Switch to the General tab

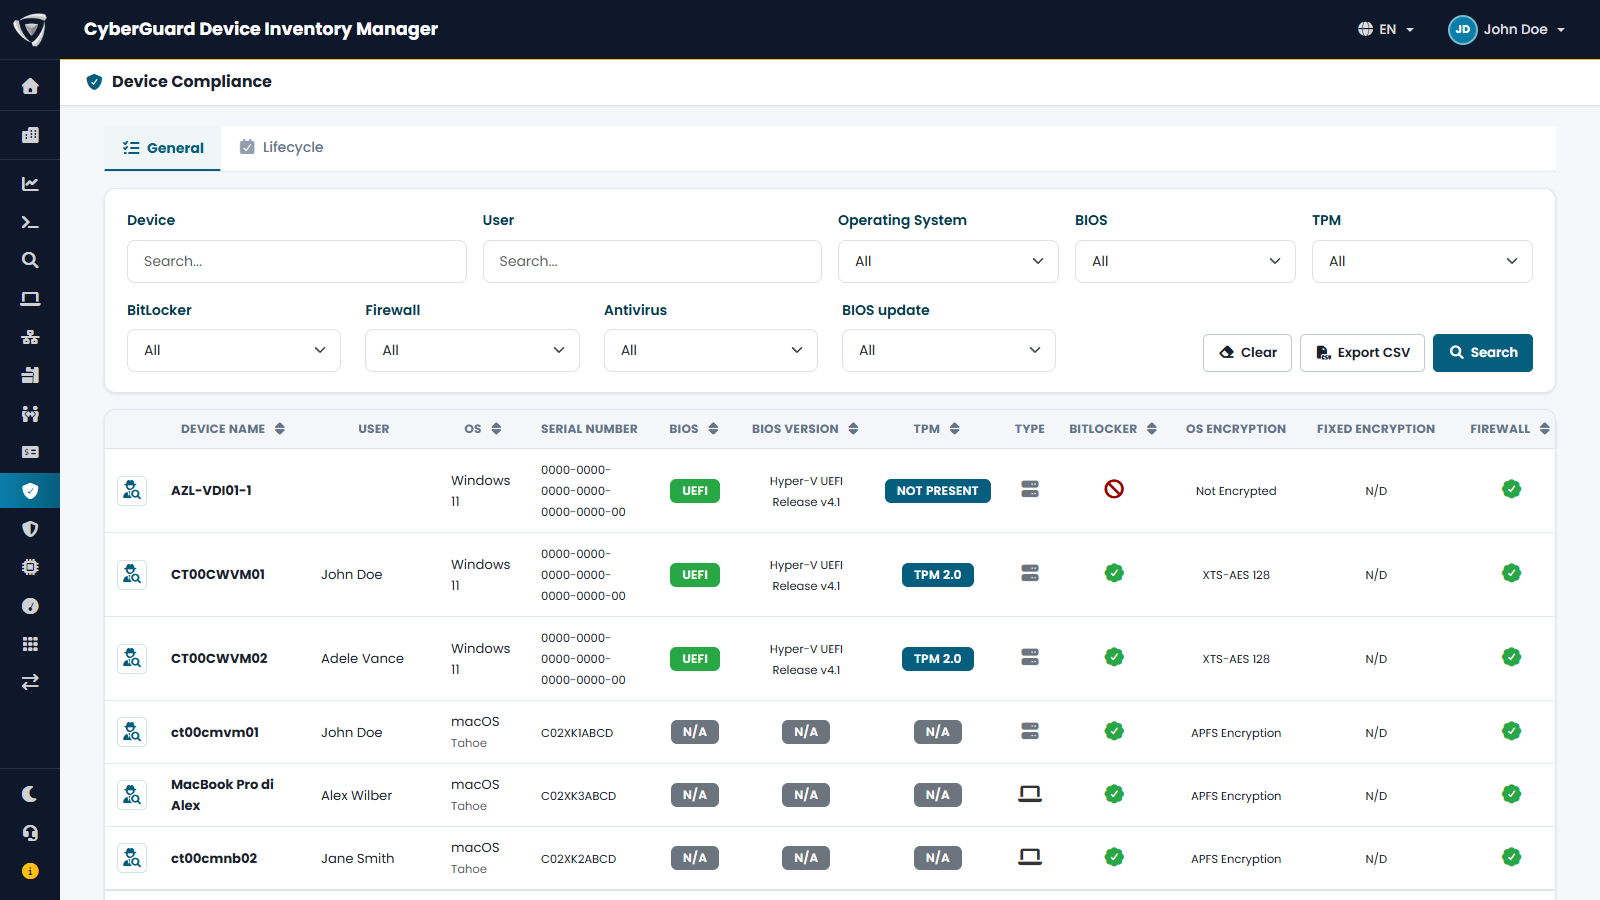click(163, 148)
